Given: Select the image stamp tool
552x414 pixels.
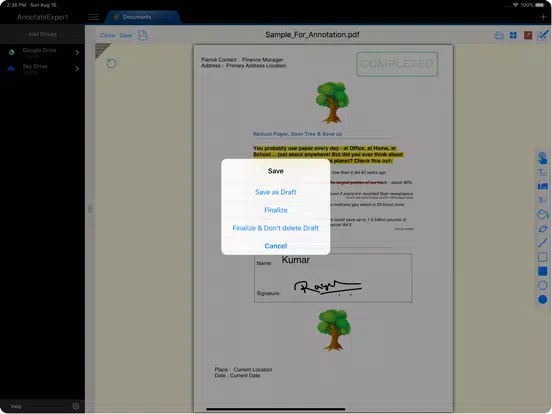Looking at the screenshot, I should pos(542,186).
